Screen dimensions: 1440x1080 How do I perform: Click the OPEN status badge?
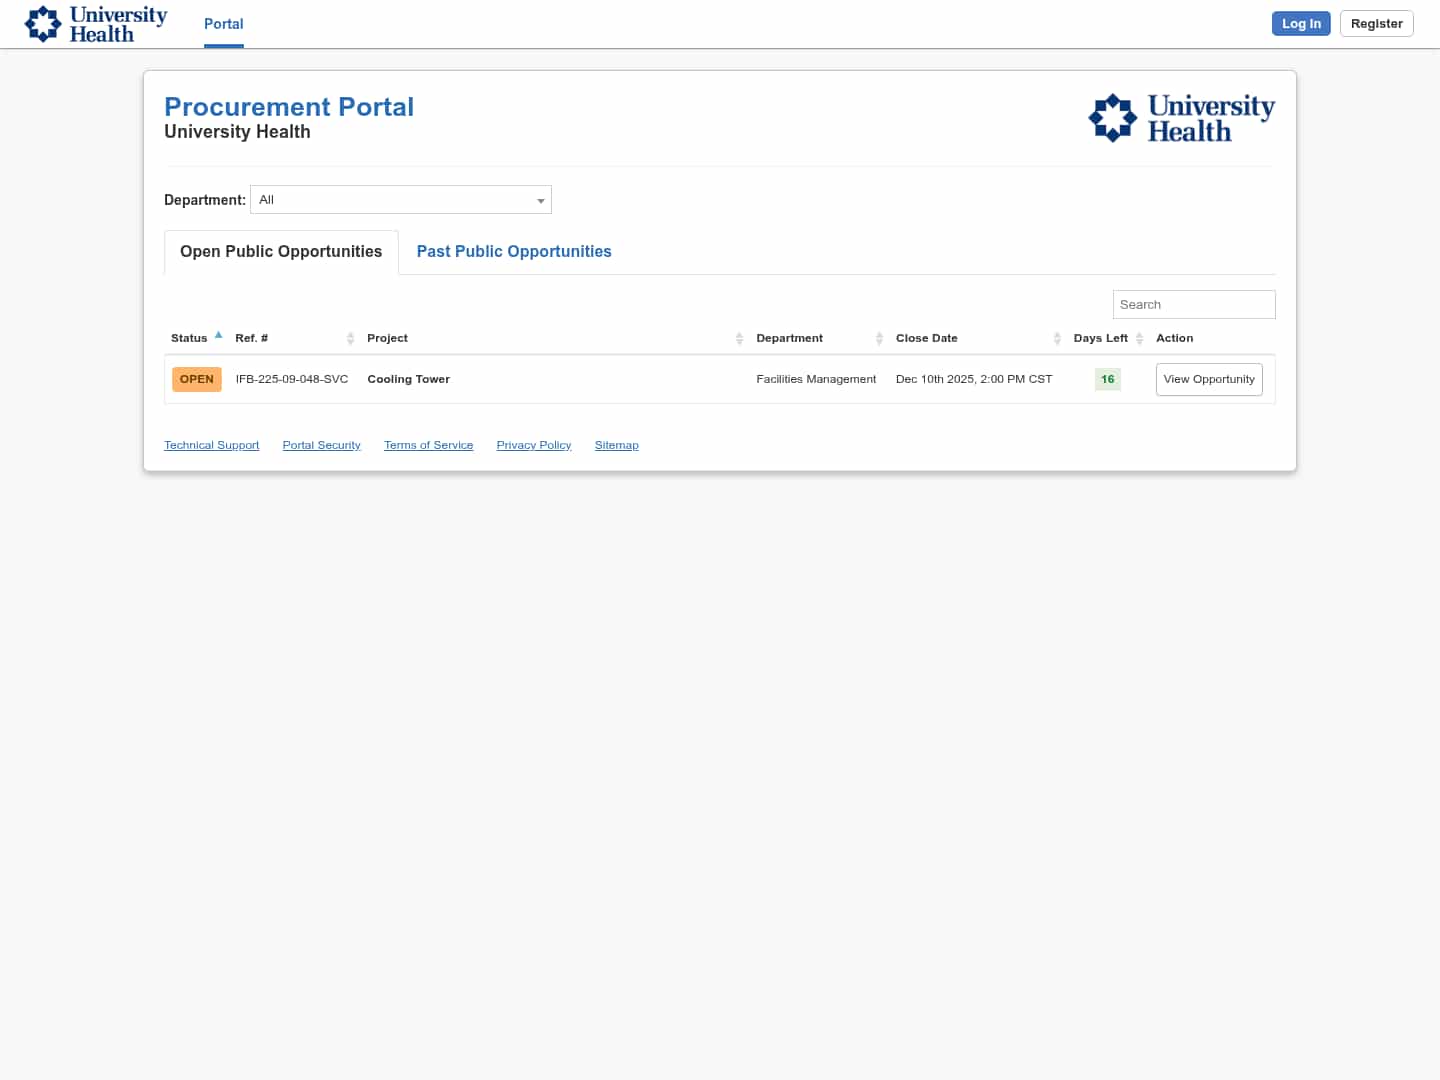(196, 379)
